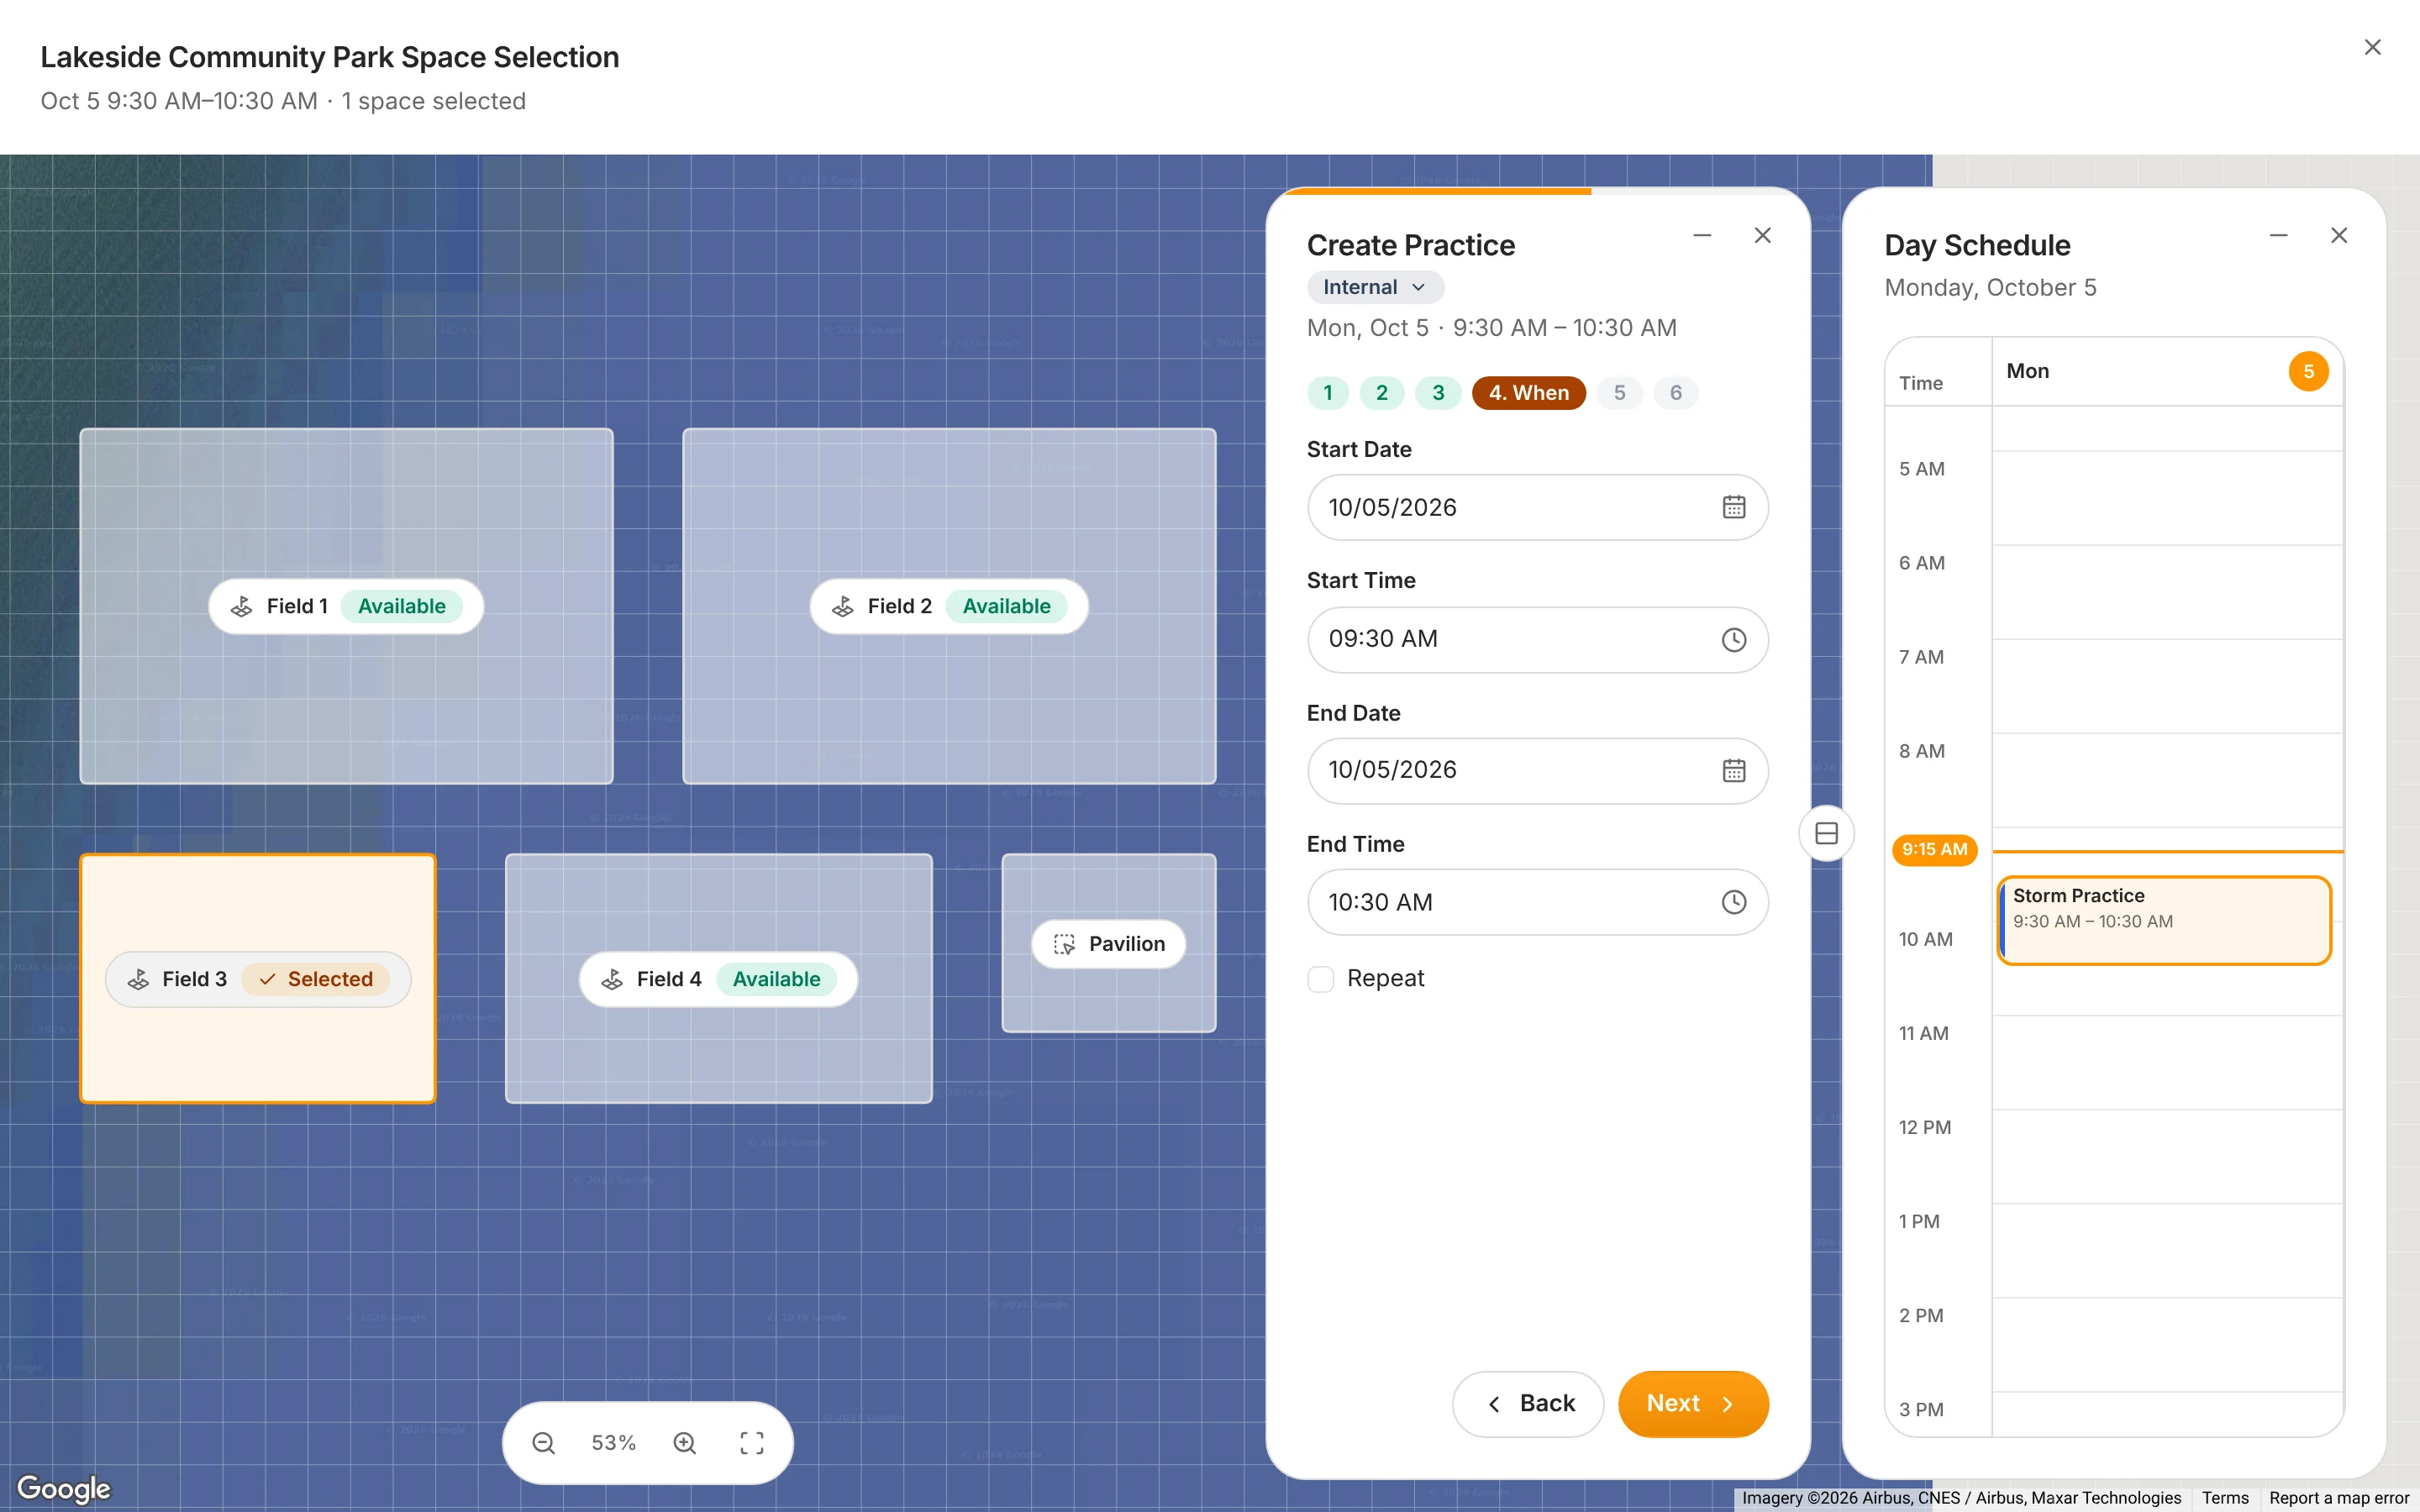Select the Field 4 space
Viewport: 2420px width, 1512px height.
click(x=718, y=978)
